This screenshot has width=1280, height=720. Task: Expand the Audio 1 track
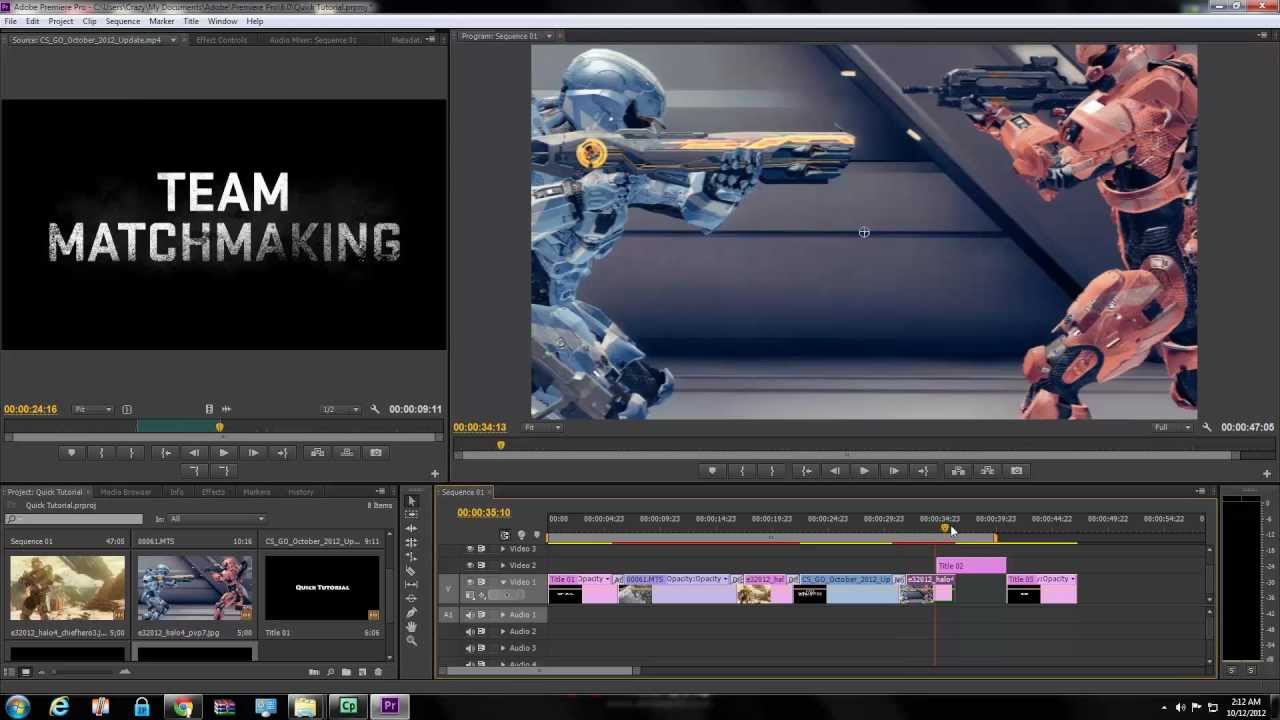click(503, 615)
